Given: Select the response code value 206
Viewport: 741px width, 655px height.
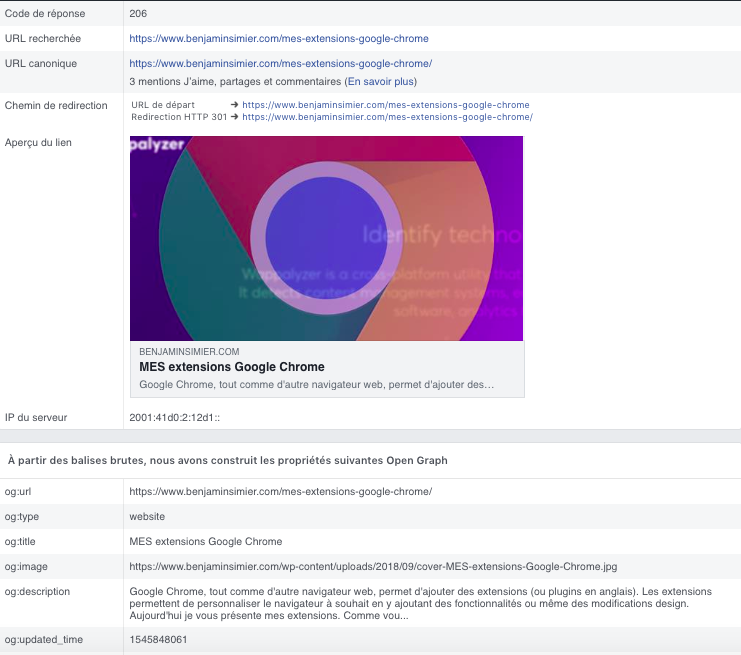Looking at the screenshot, I should pyautogui.click(x=138, y=14).
